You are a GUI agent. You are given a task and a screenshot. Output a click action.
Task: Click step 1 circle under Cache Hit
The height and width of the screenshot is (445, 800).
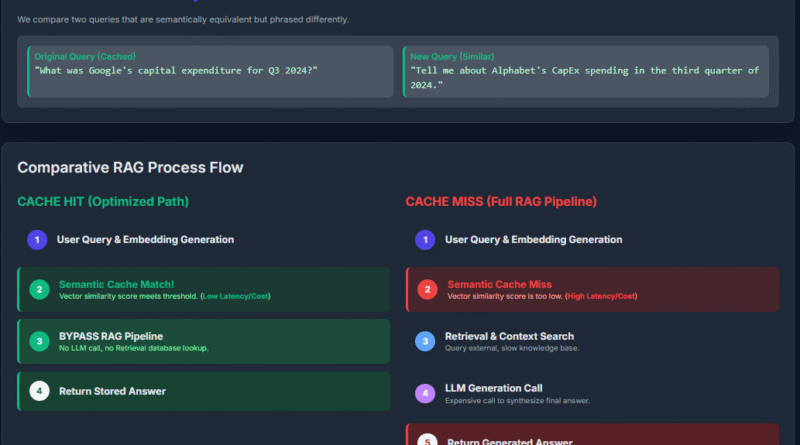click(x=37, y=240)
